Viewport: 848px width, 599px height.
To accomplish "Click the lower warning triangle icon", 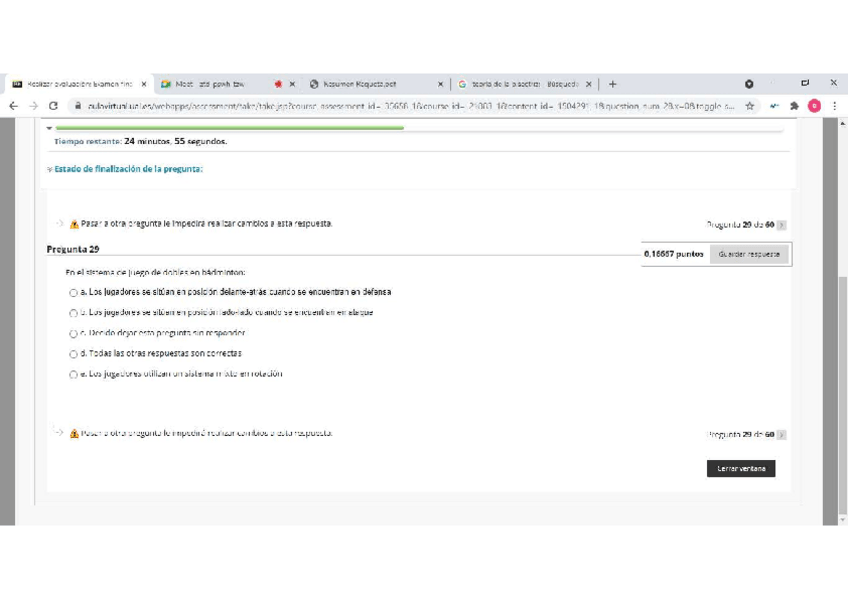I will 74,434.
